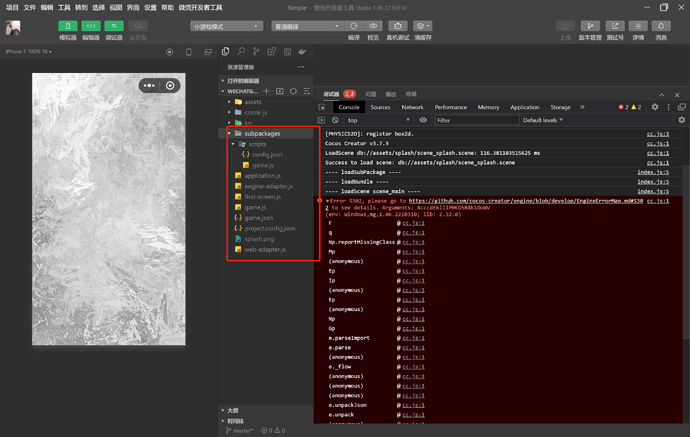
Task: Open 资源管理器 more options ellipsis
Action: (301, 67)
